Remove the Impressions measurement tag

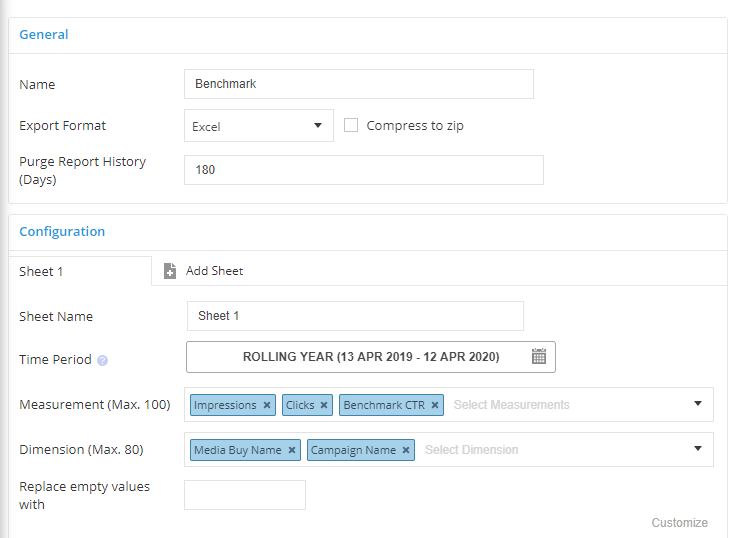267,405
